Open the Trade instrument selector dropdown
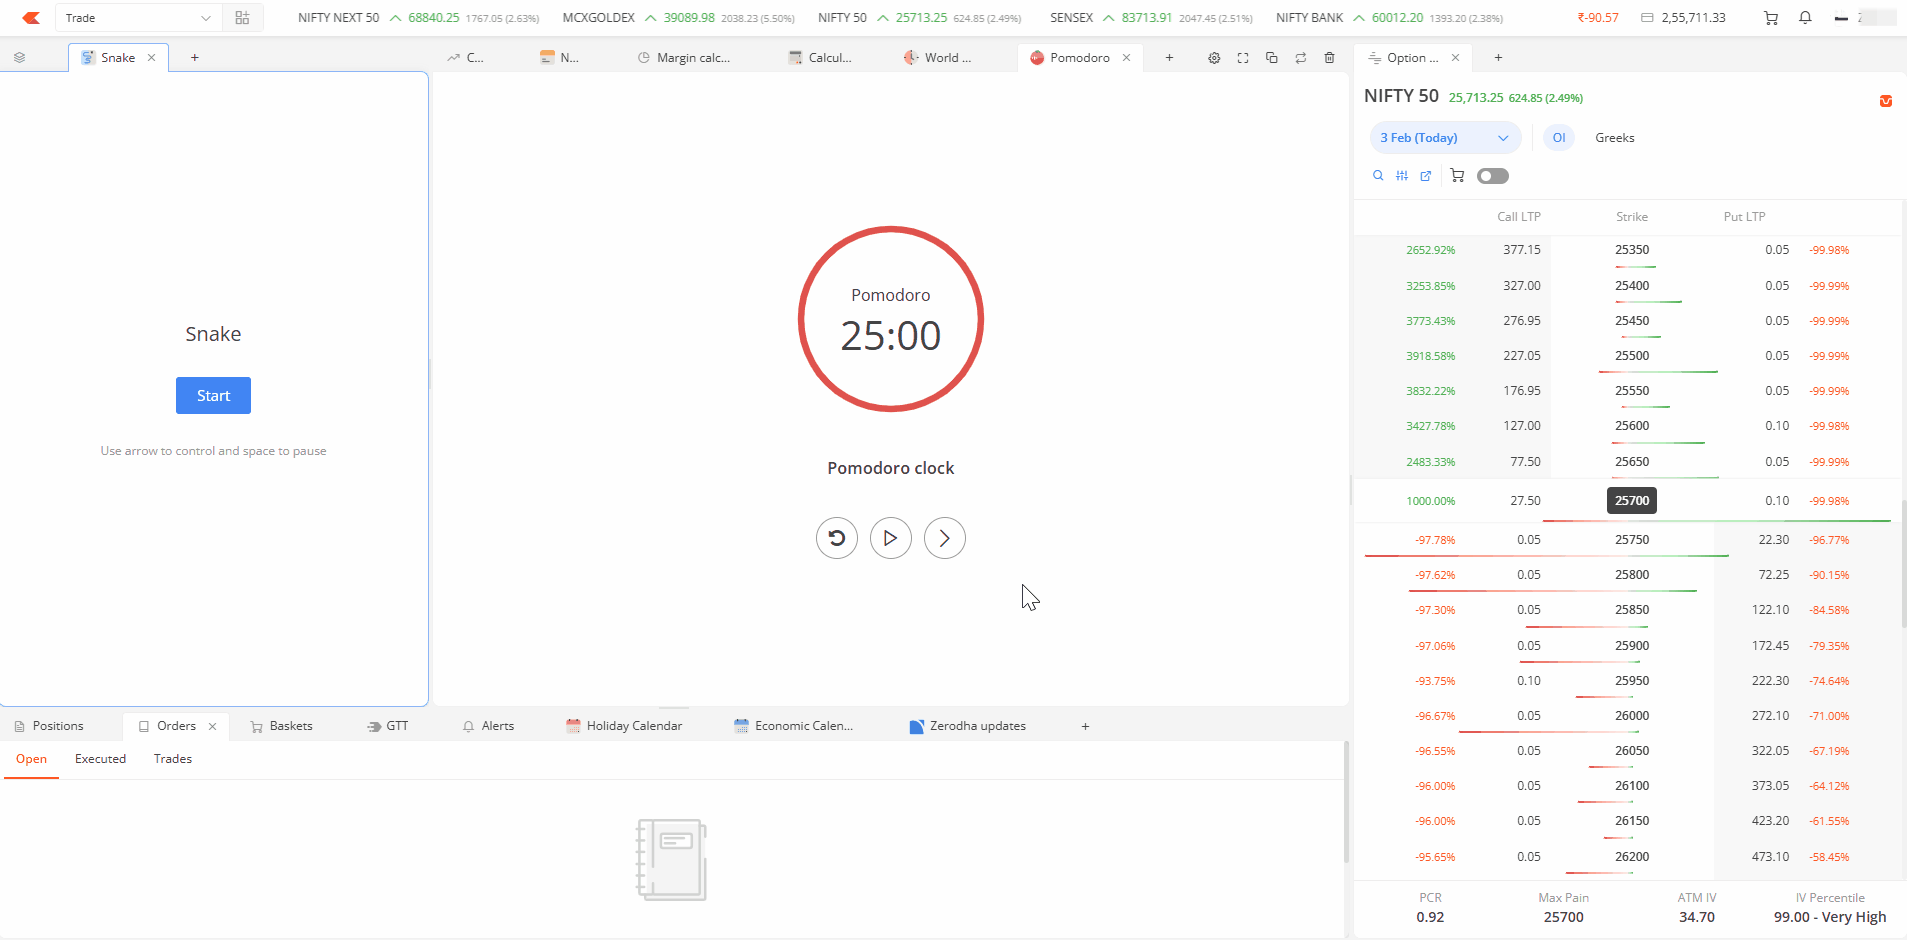Viewport: 1907px width, 940px height. [x=138, y=17]
